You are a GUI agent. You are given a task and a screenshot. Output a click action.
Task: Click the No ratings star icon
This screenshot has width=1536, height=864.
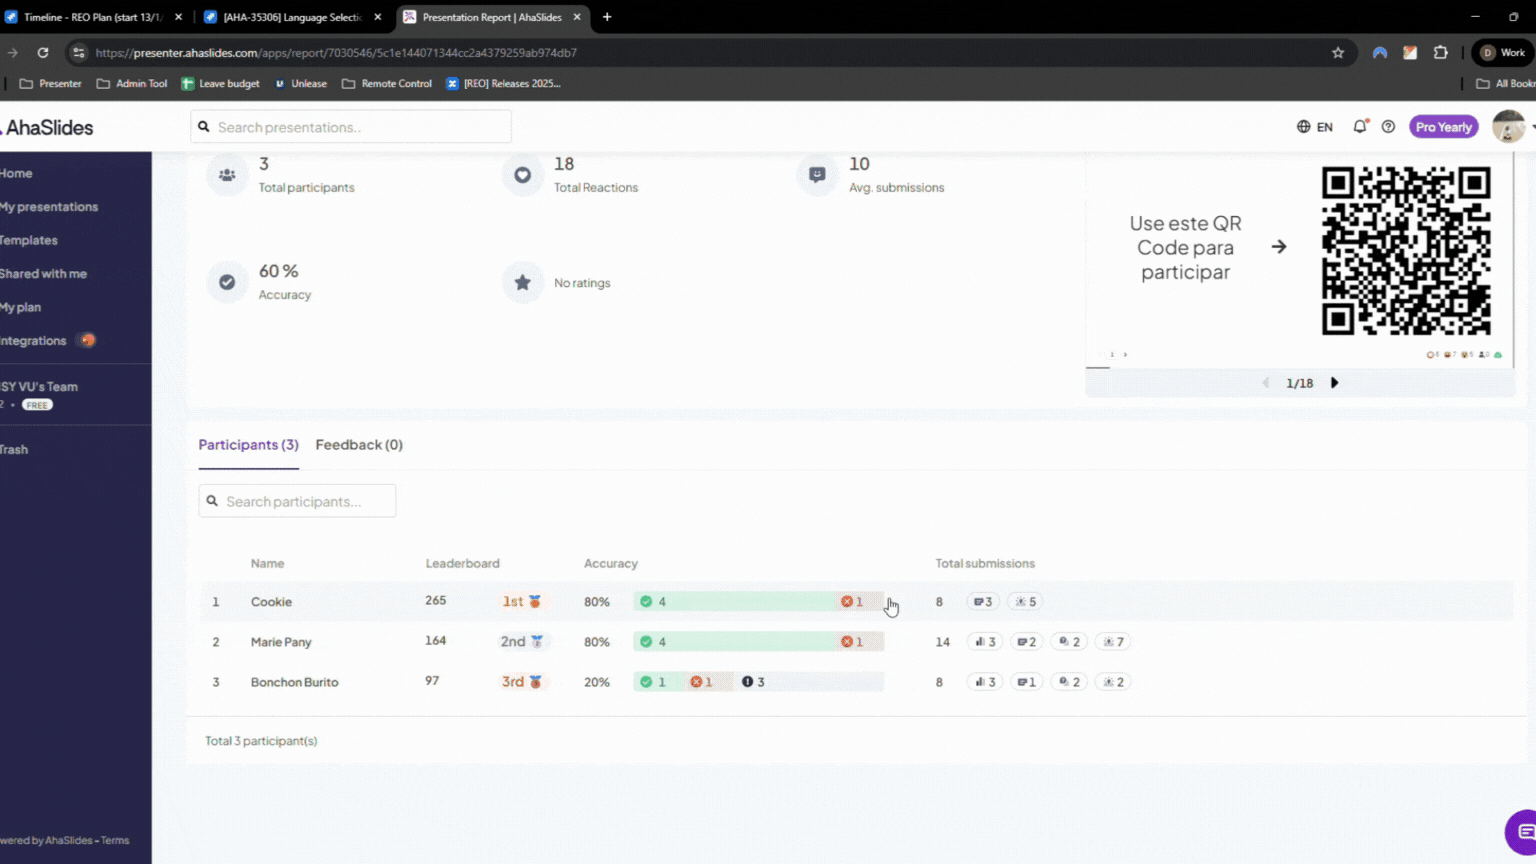click(522, 282)
